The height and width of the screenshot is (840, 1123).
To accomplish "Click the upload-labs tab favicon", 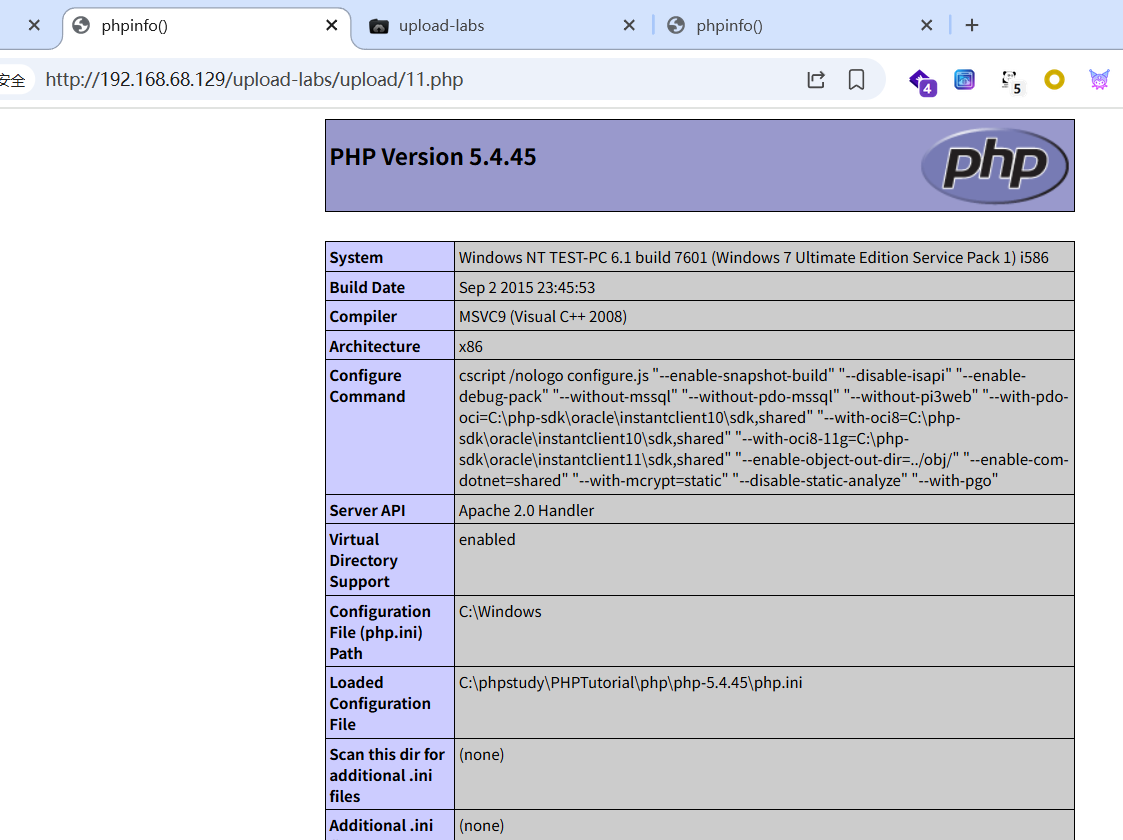I will click(x=379, y=26).
